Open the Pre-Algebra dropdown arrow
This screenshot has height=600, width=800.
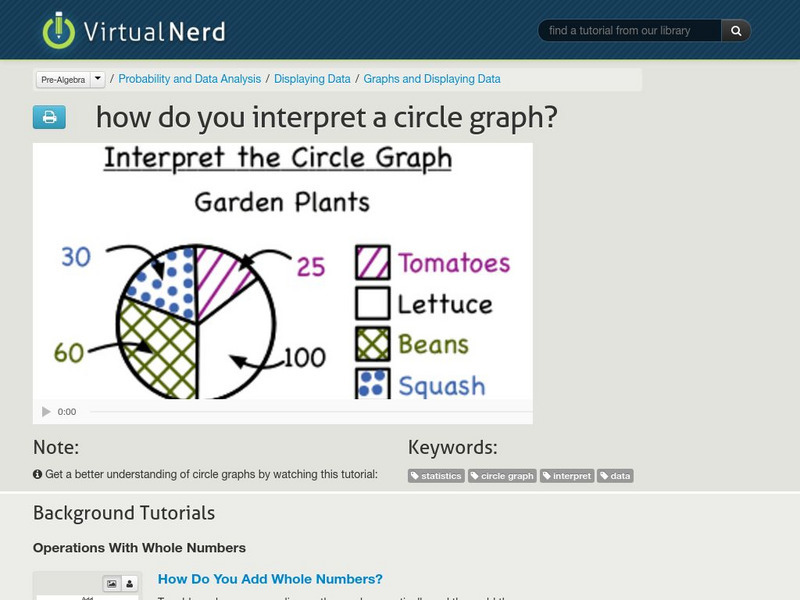pos(97,79)
